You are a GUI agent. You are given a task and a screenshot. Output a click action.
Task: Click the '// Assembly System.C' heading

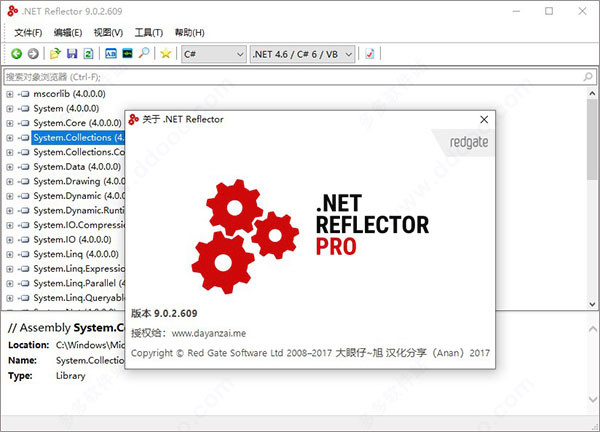click(x=67, y=328)
